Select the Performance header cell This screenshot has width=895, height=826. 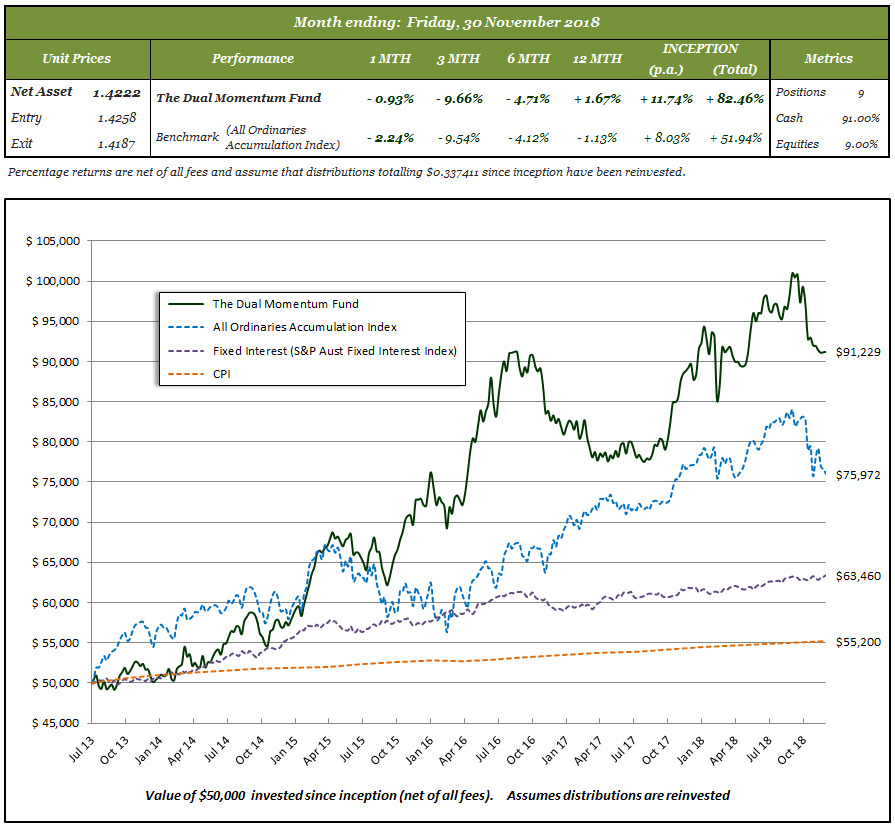[252, 58]
